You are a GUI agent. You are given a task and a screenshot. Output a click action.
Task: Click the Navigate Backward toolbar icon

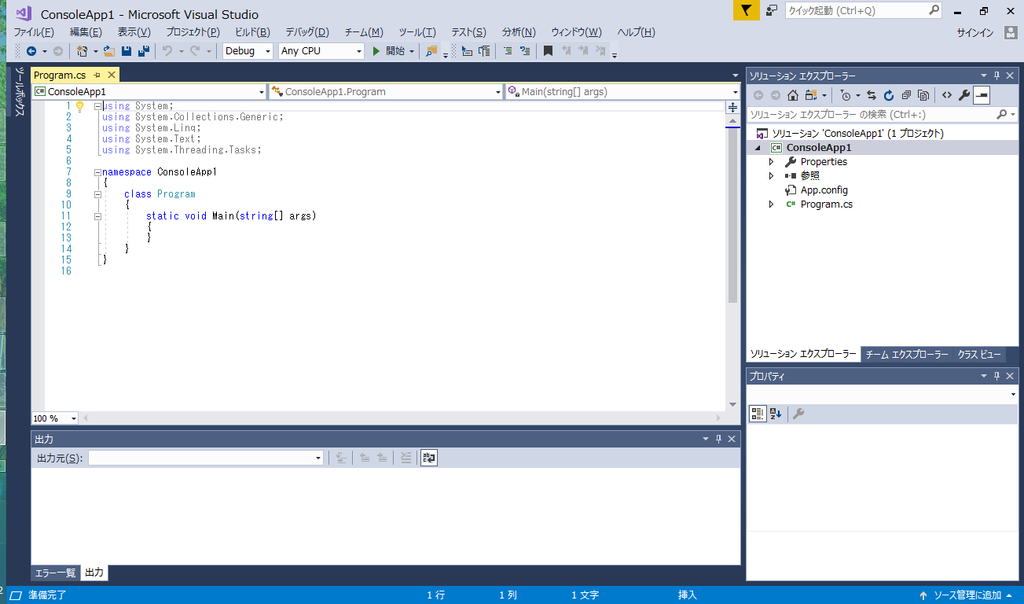point(31,51)
